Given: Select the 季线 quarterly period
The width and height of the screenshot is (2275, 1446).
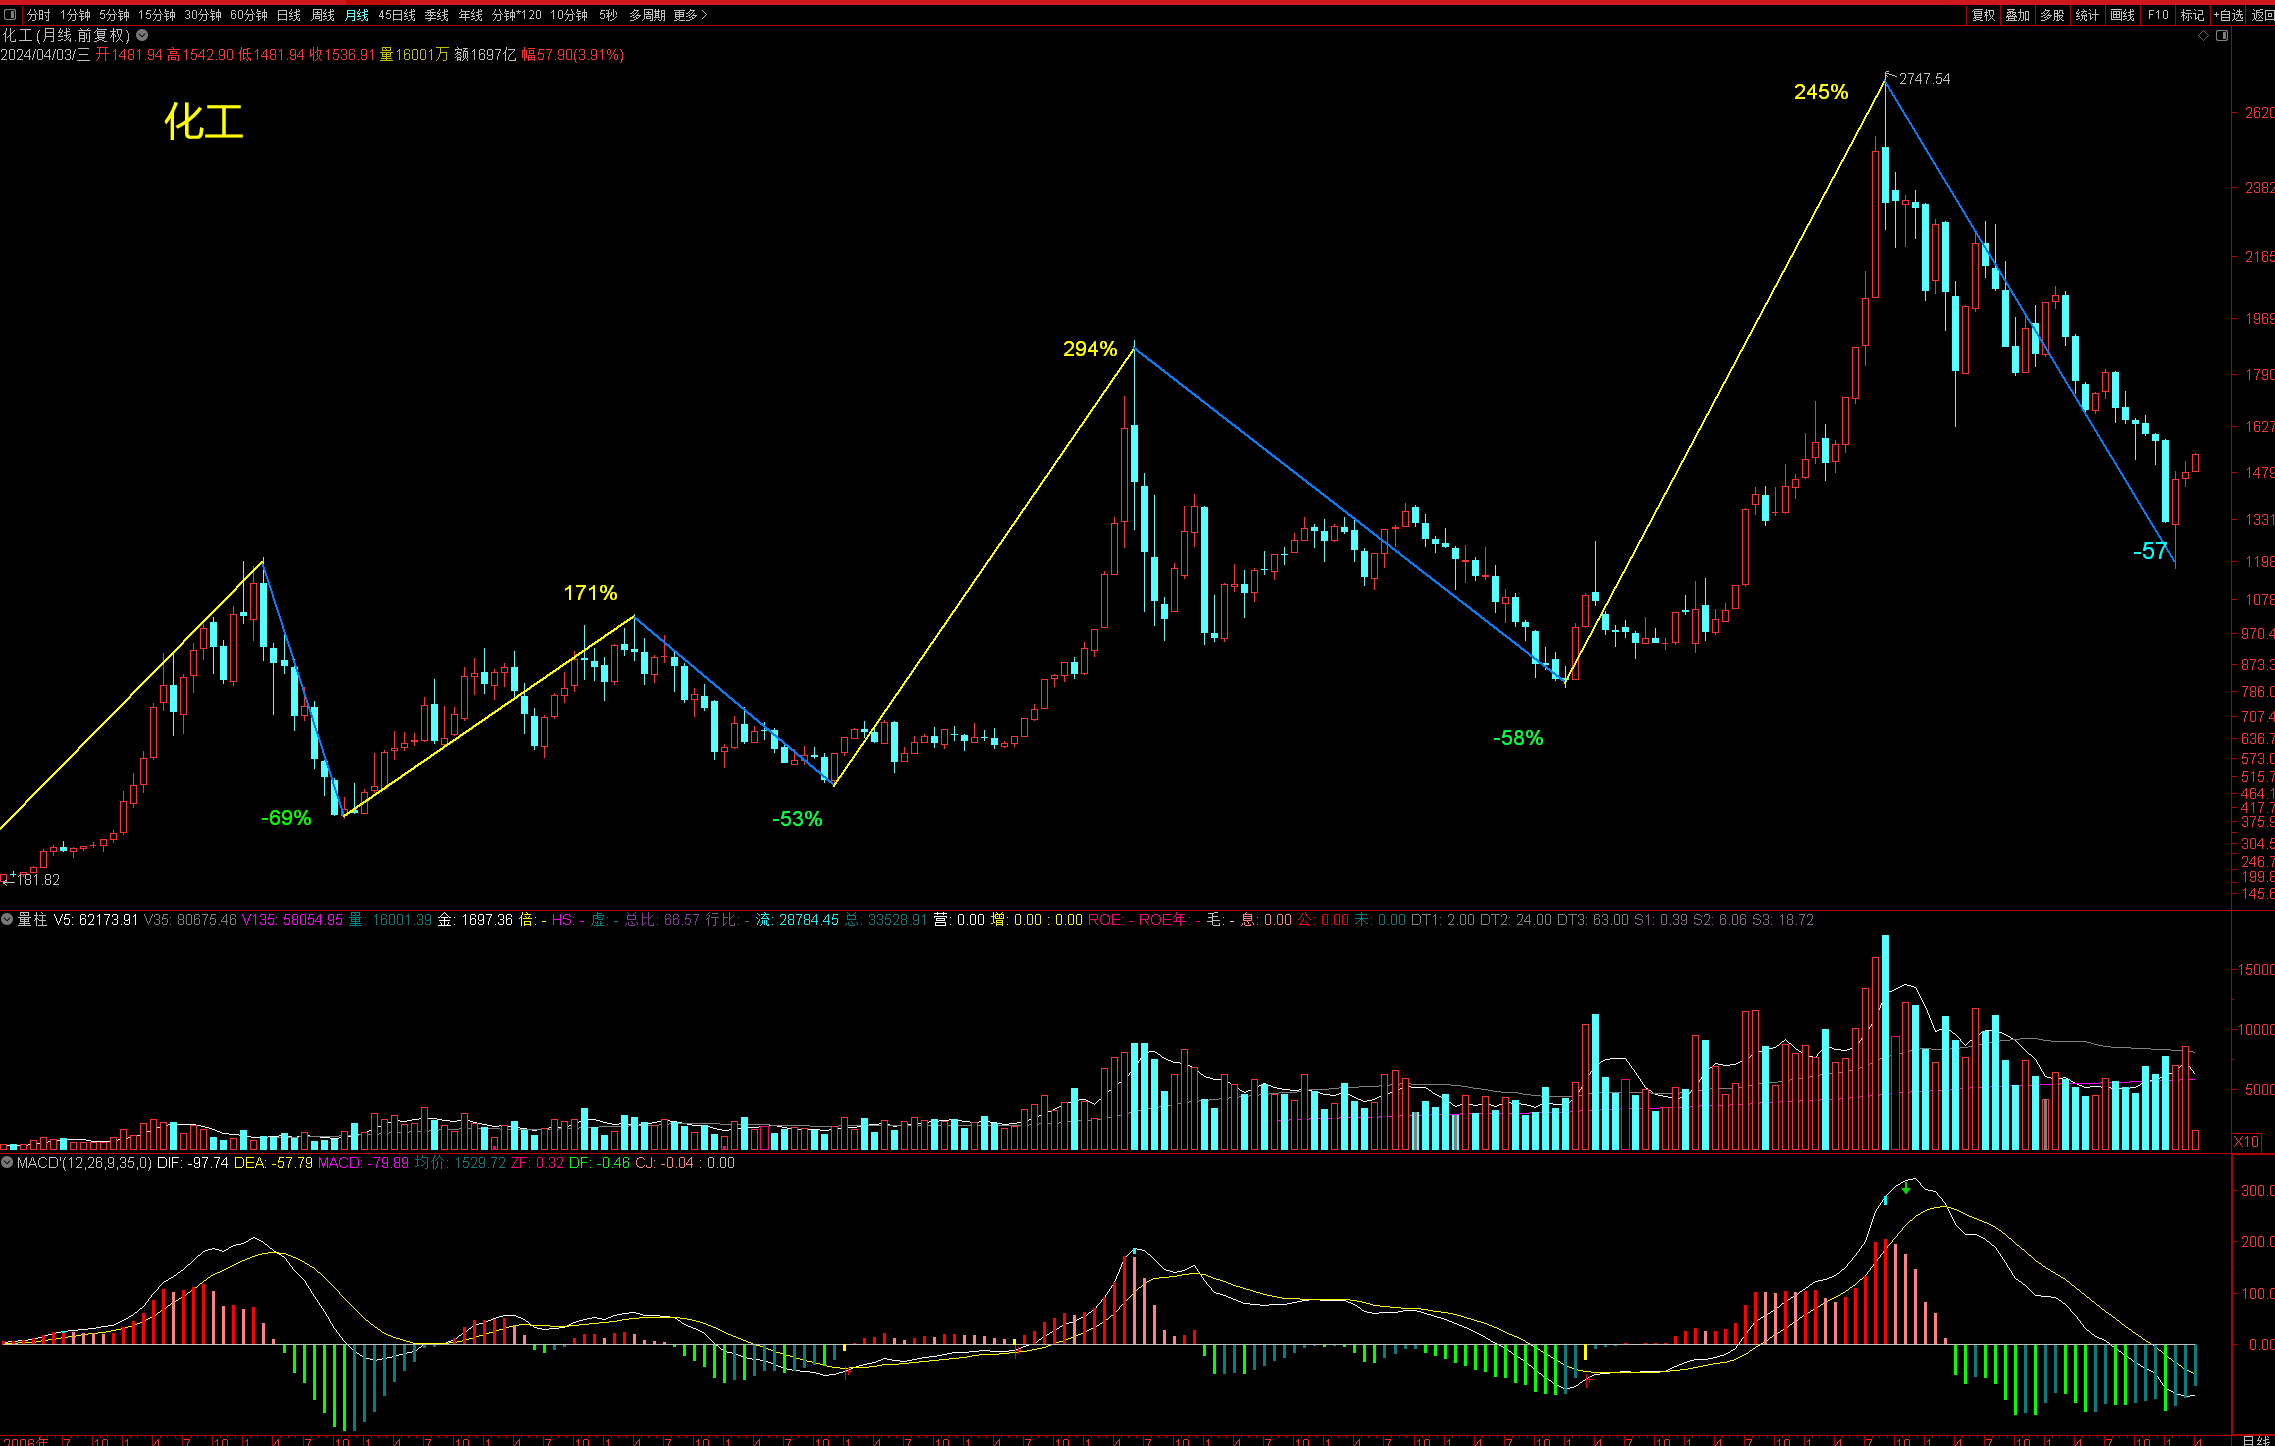Looking at the screenshot, I should pyautogui.click(x=437, y=15).
